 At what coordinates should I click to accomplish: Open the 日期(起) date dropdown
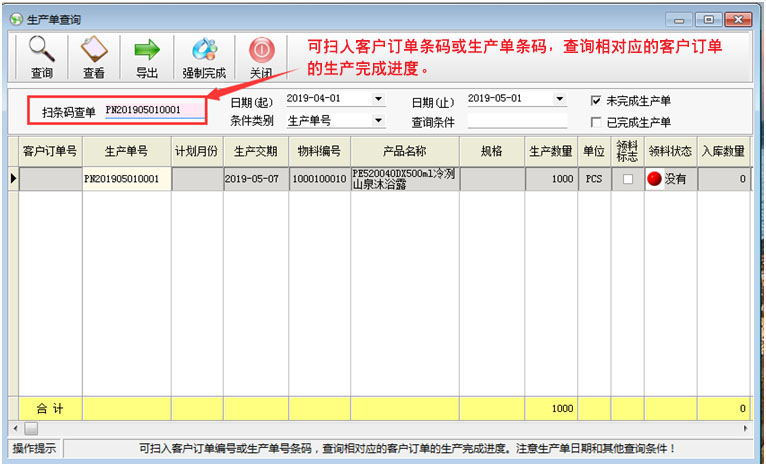click(378, 99)
